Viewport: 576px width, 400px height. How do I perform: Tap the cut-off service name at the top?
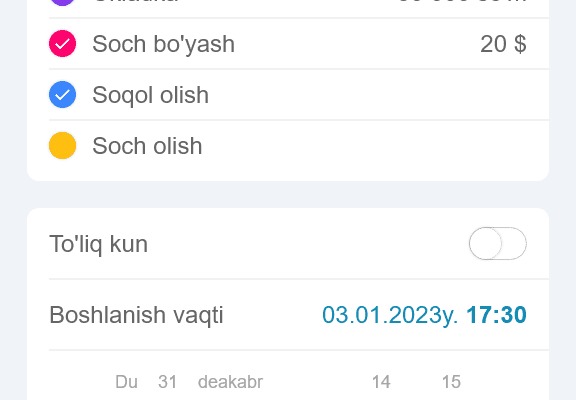[137, 1]
